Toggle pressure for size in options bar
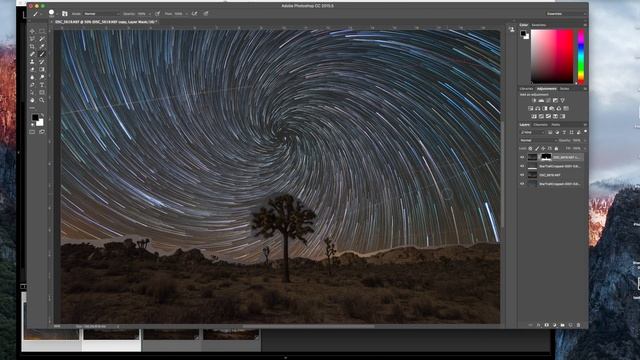Image resolution: width=640 pixels, height=360 pixels. pos(206,13)
